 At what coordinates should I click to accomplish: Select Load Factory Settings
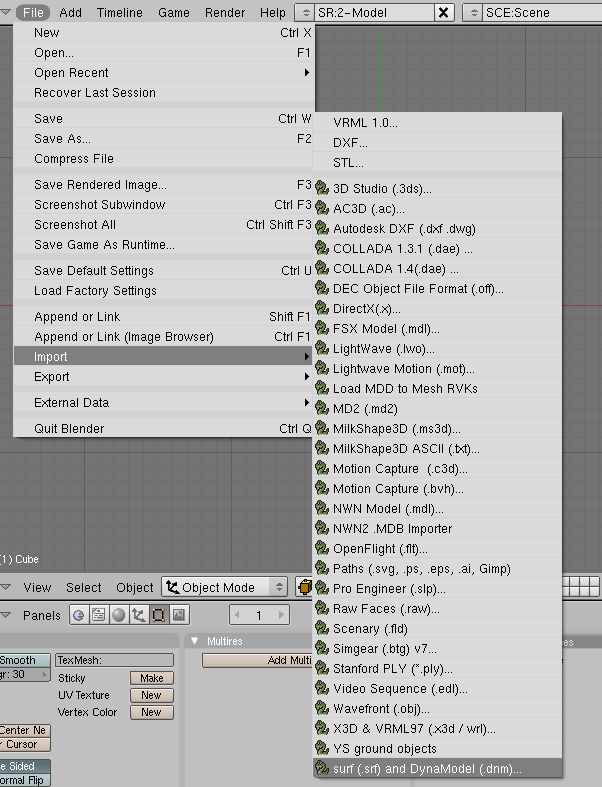164,291
